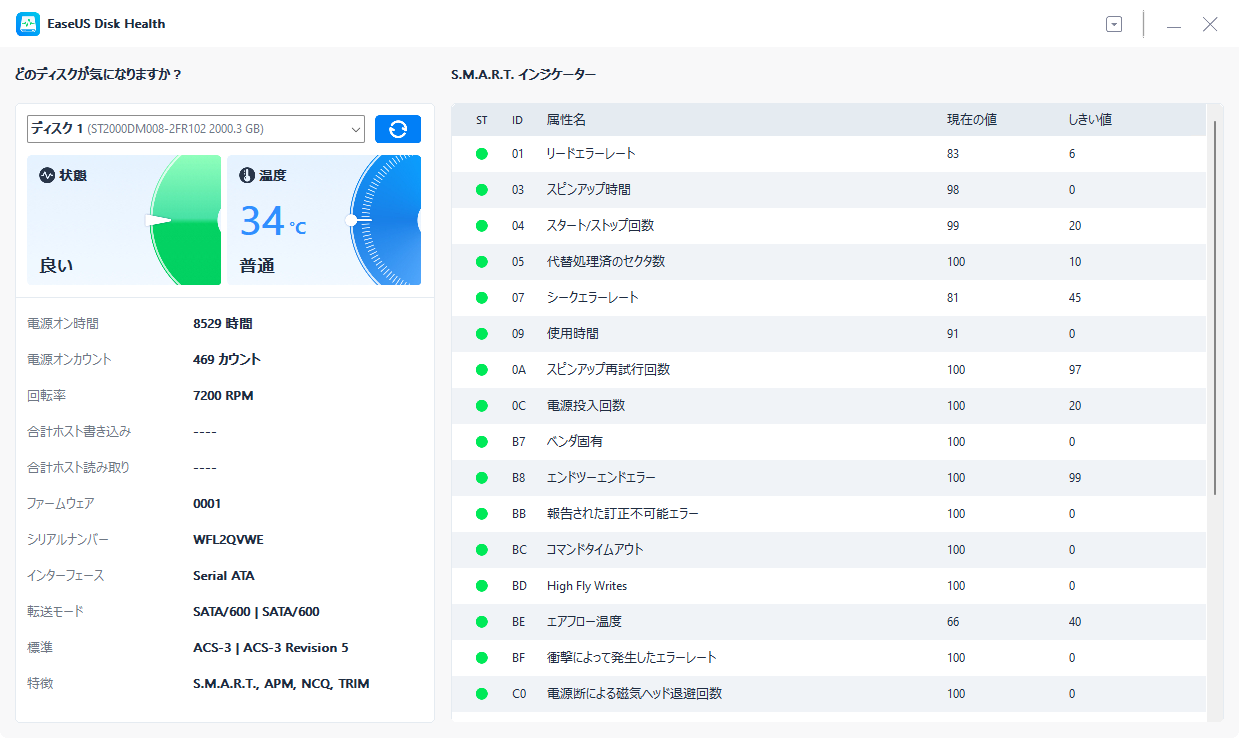Toggle the status dot next to 使用時間
Image resolution: width=1240 pixels, height=740 pixels.
click(x=481, y=333)
